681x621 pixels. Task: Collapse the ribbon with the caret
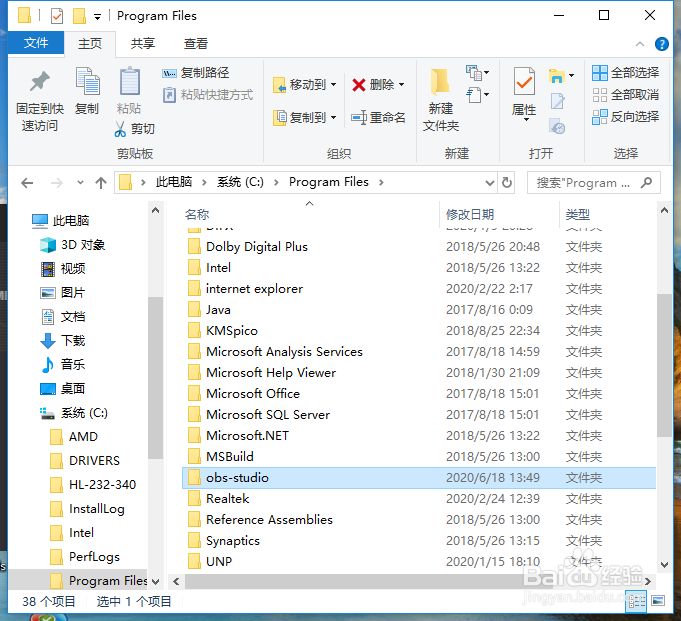[x=640, y=44]
